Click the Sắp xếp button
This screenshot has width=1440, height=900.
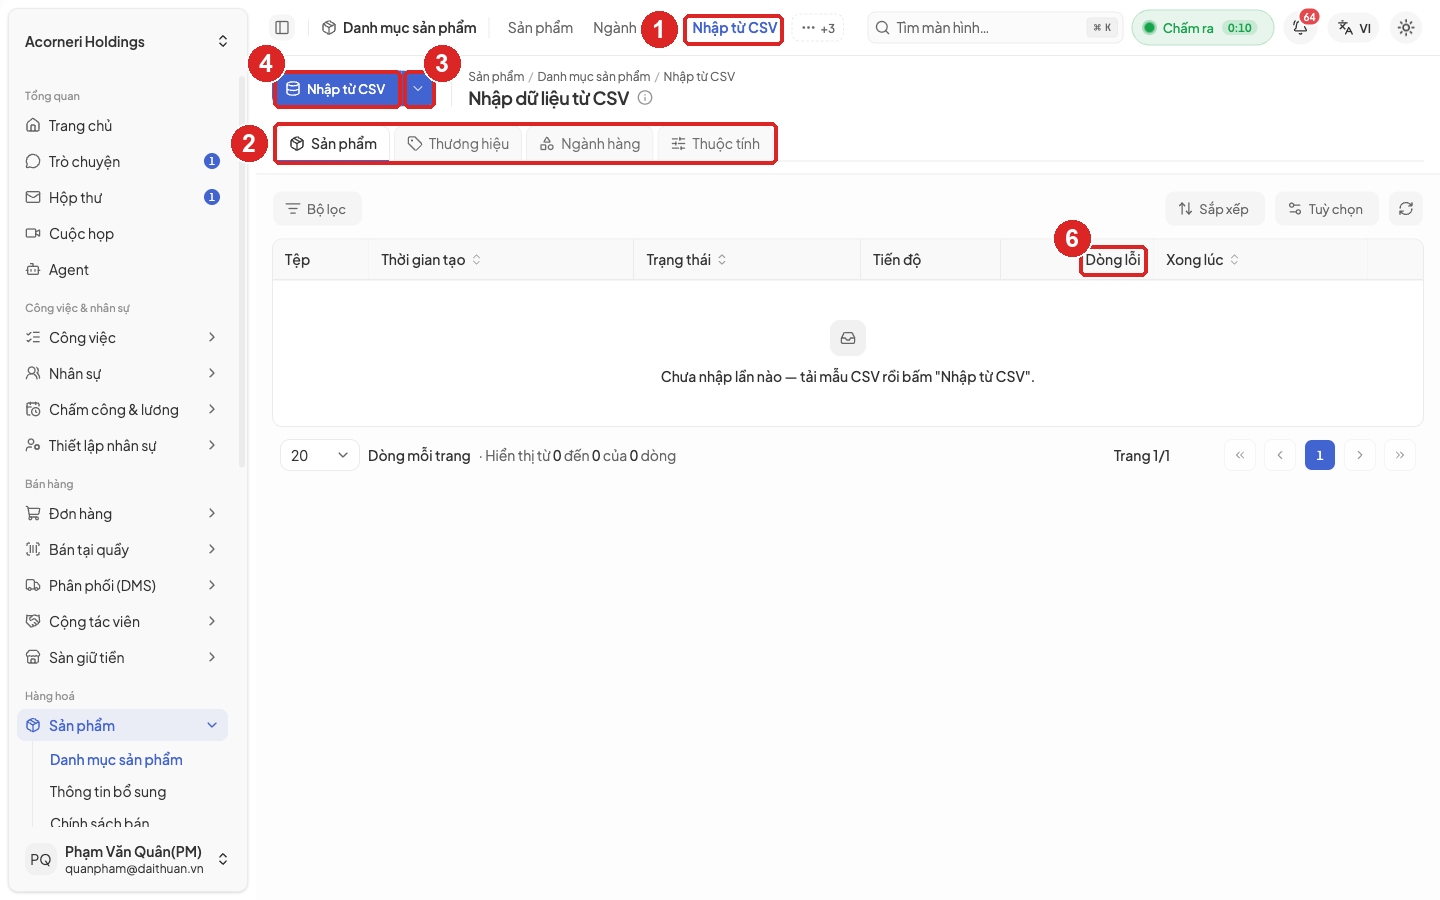point(1214,209)
